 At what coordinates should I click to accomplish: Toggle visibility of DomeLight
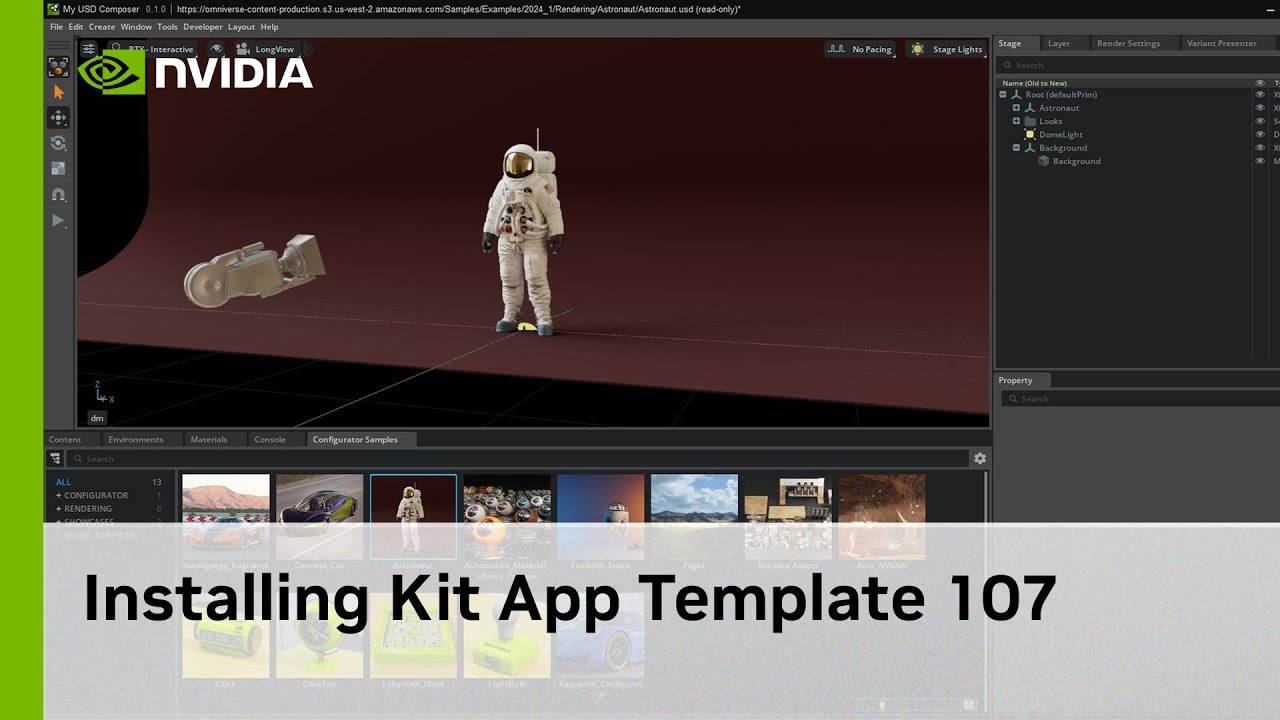click(x=1260, y=134)
